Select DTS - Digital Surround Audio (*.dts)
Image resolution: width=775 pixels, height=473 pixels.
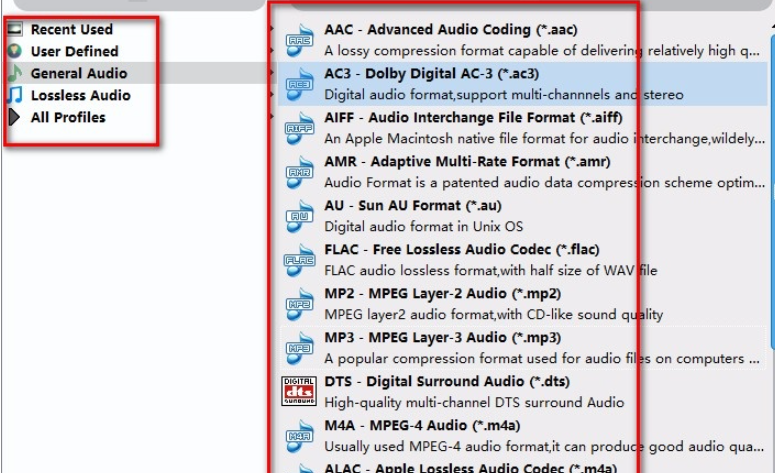[x=447, y=382]
